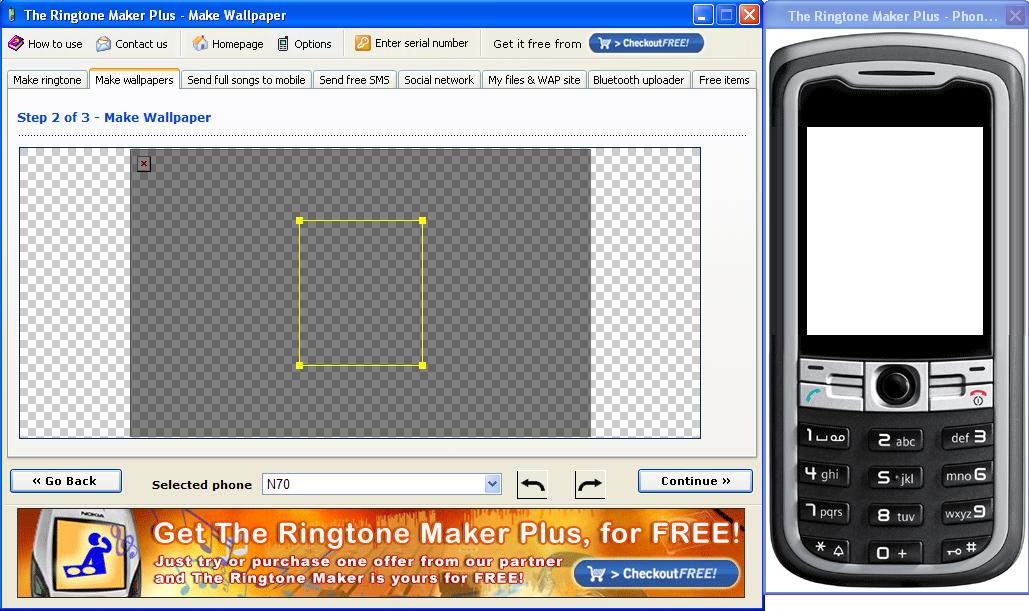Open Options from the toolbar text

[x=312, y=44]
